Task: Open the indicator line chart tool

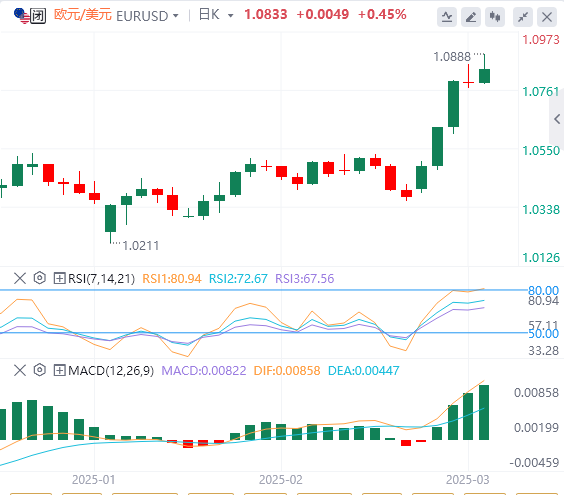Action: point(447,17)
